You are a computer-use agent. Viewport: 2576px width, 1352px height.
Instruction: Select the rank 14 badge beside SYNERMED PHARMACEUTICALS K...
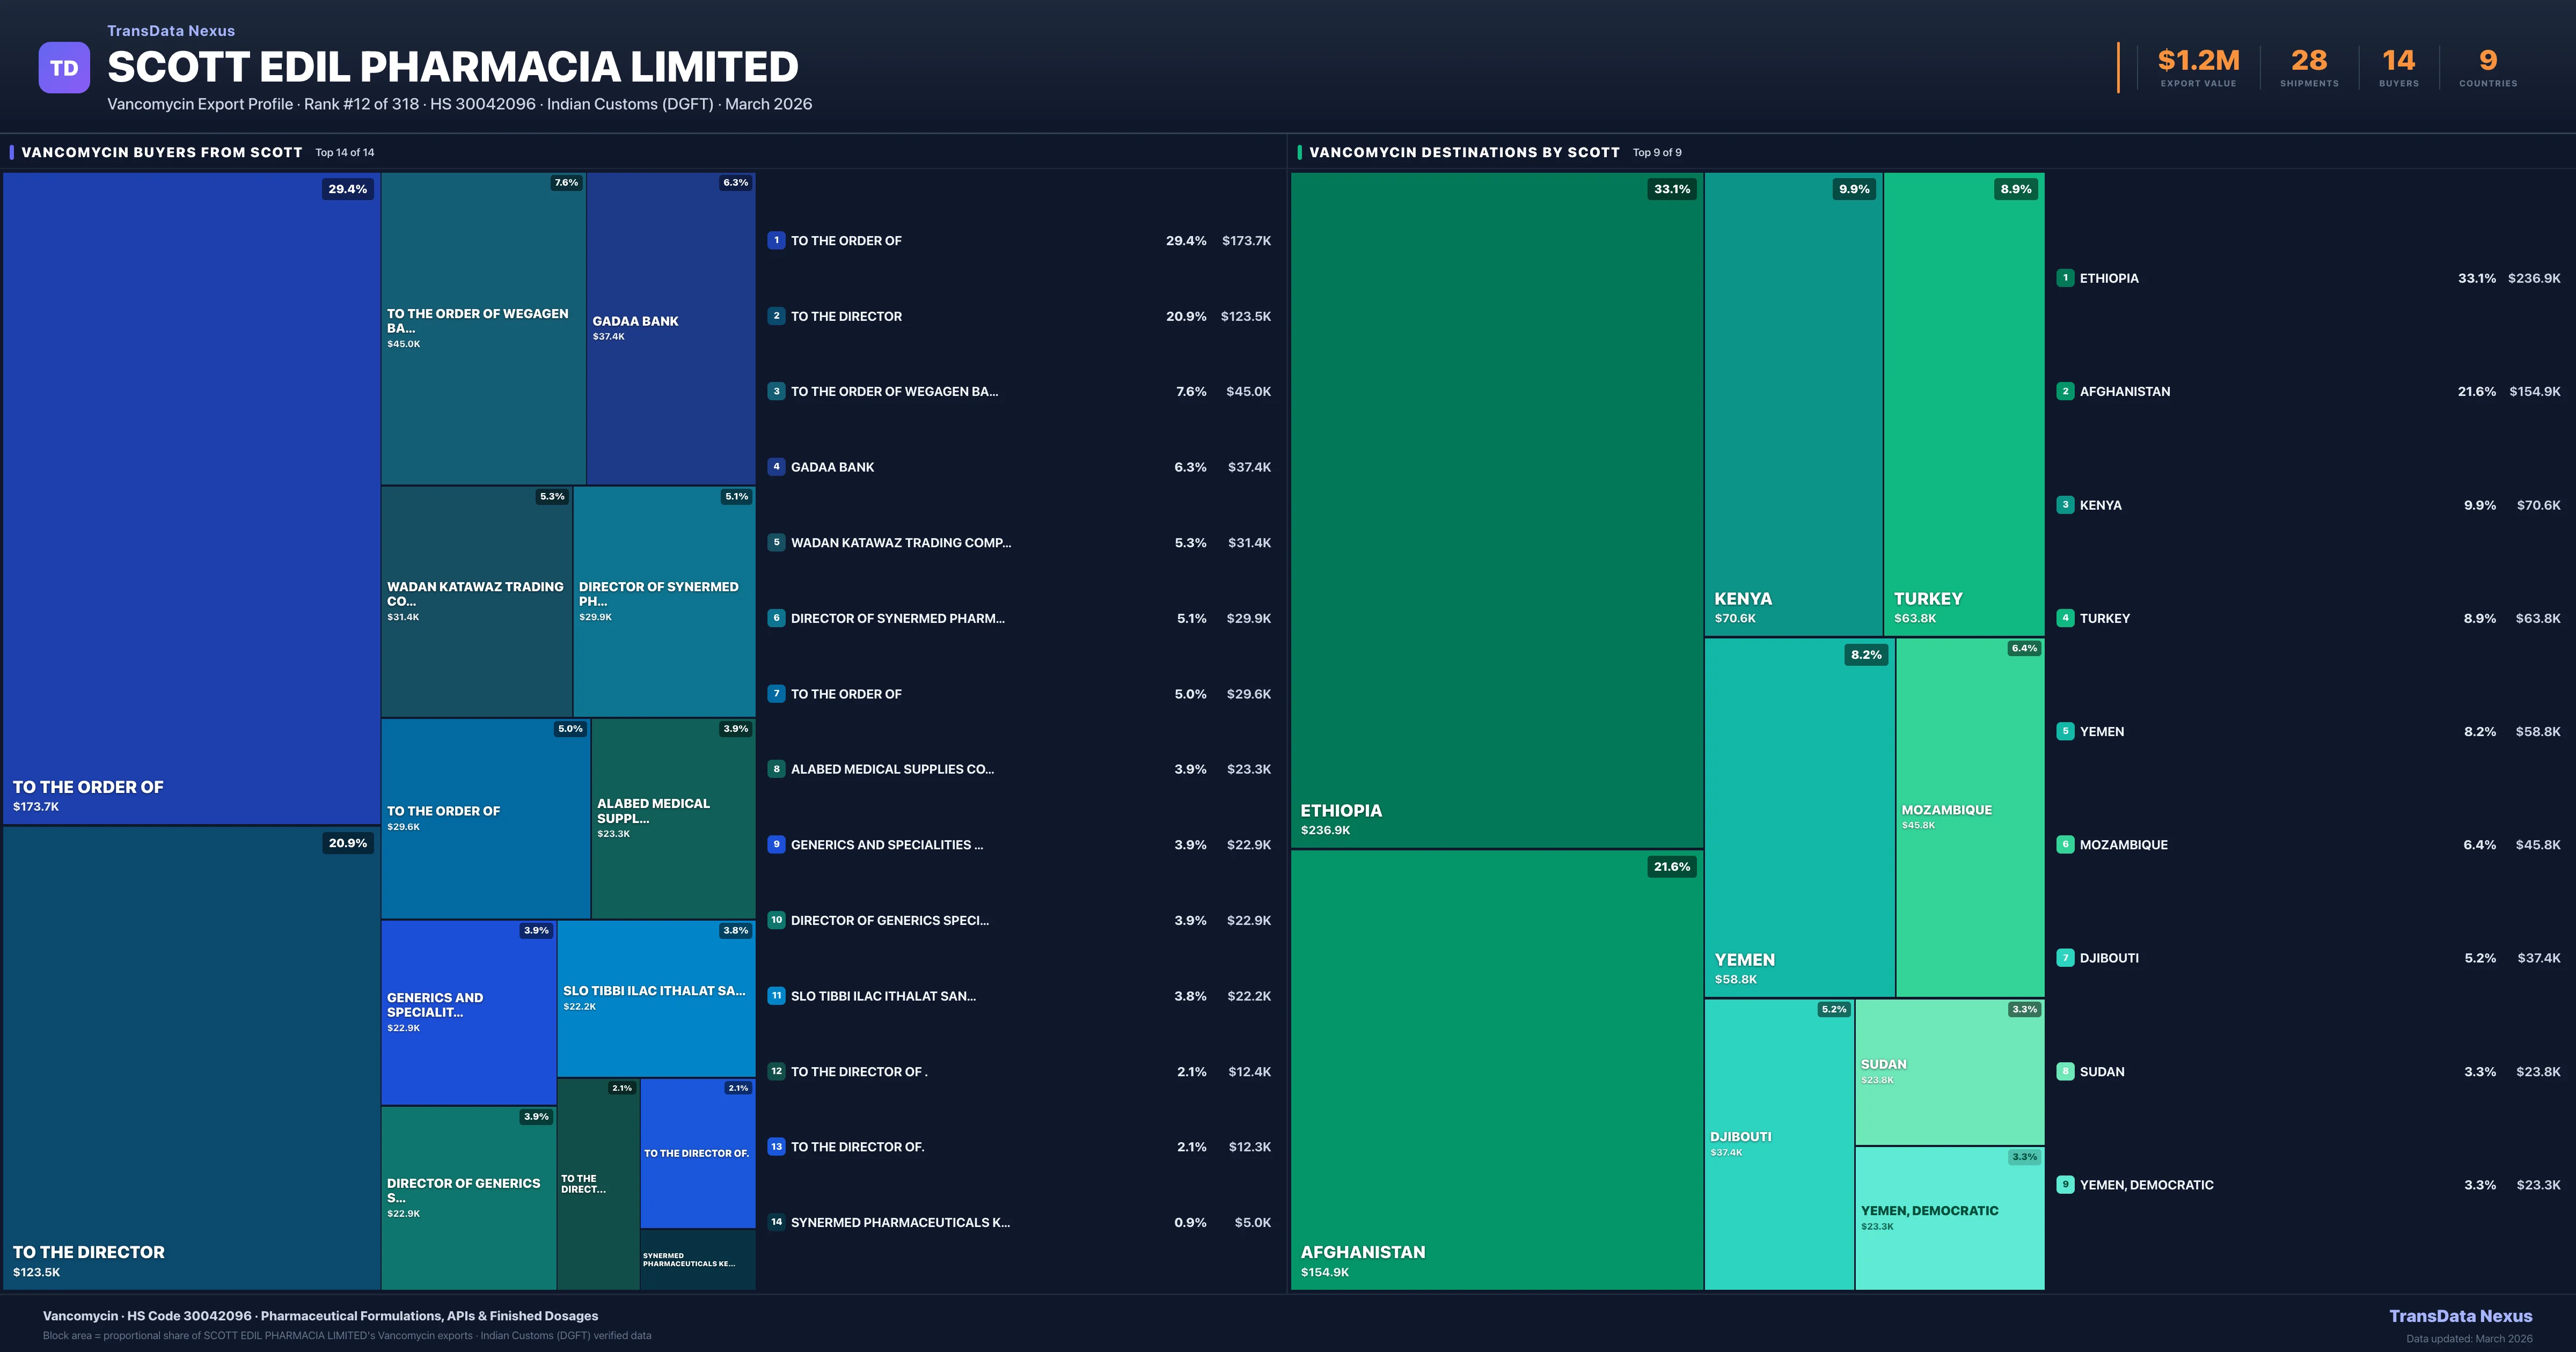coord(776,1222)
